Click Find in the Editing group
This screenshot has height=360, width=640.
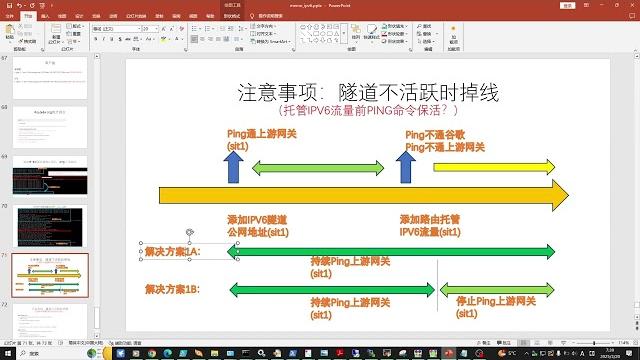tap(424, 26)
